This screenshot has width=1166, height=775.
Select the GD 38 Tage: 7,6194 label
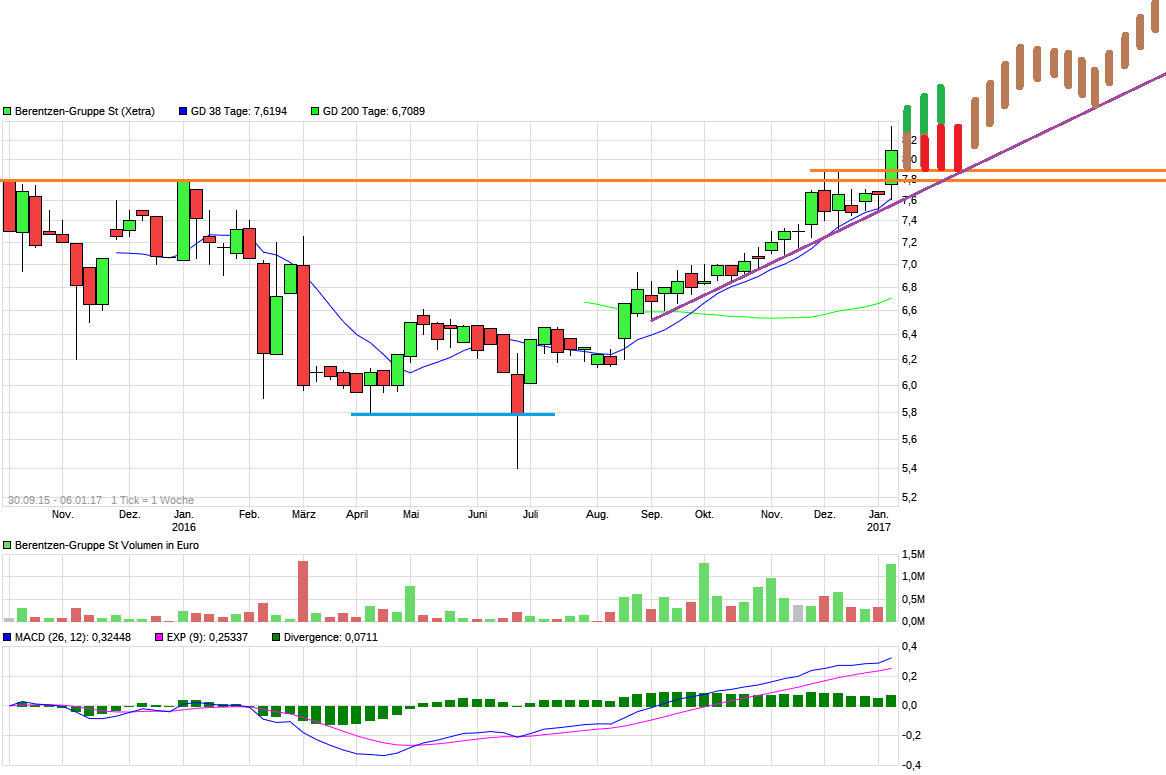[x=238, y=112]
